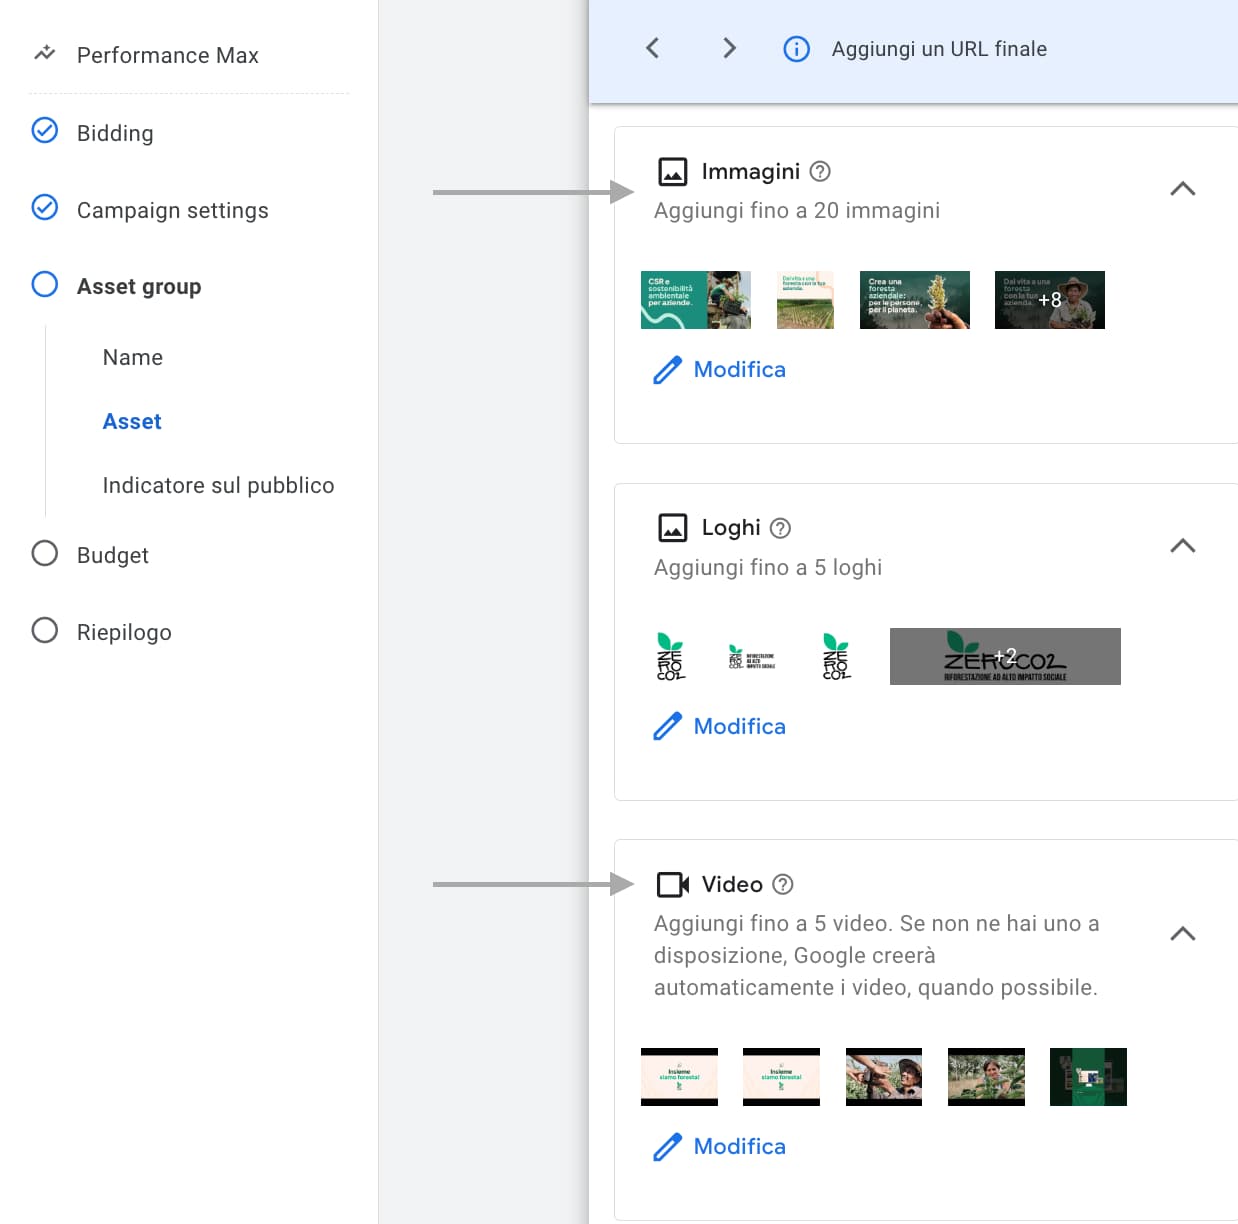Click Modifica under the videos
This screenshot has width=1238, height=1224.
[739, 1147]
